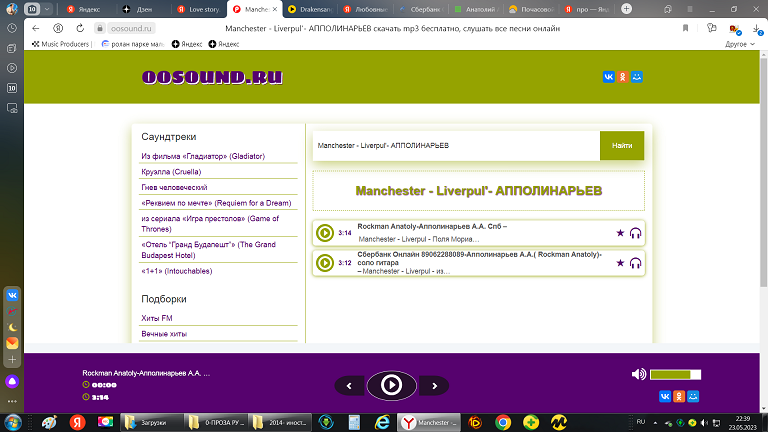Viewport: 768px width, 432px height.
Task: Switch input language via RU indicator
Action: (x=641, y=422)
